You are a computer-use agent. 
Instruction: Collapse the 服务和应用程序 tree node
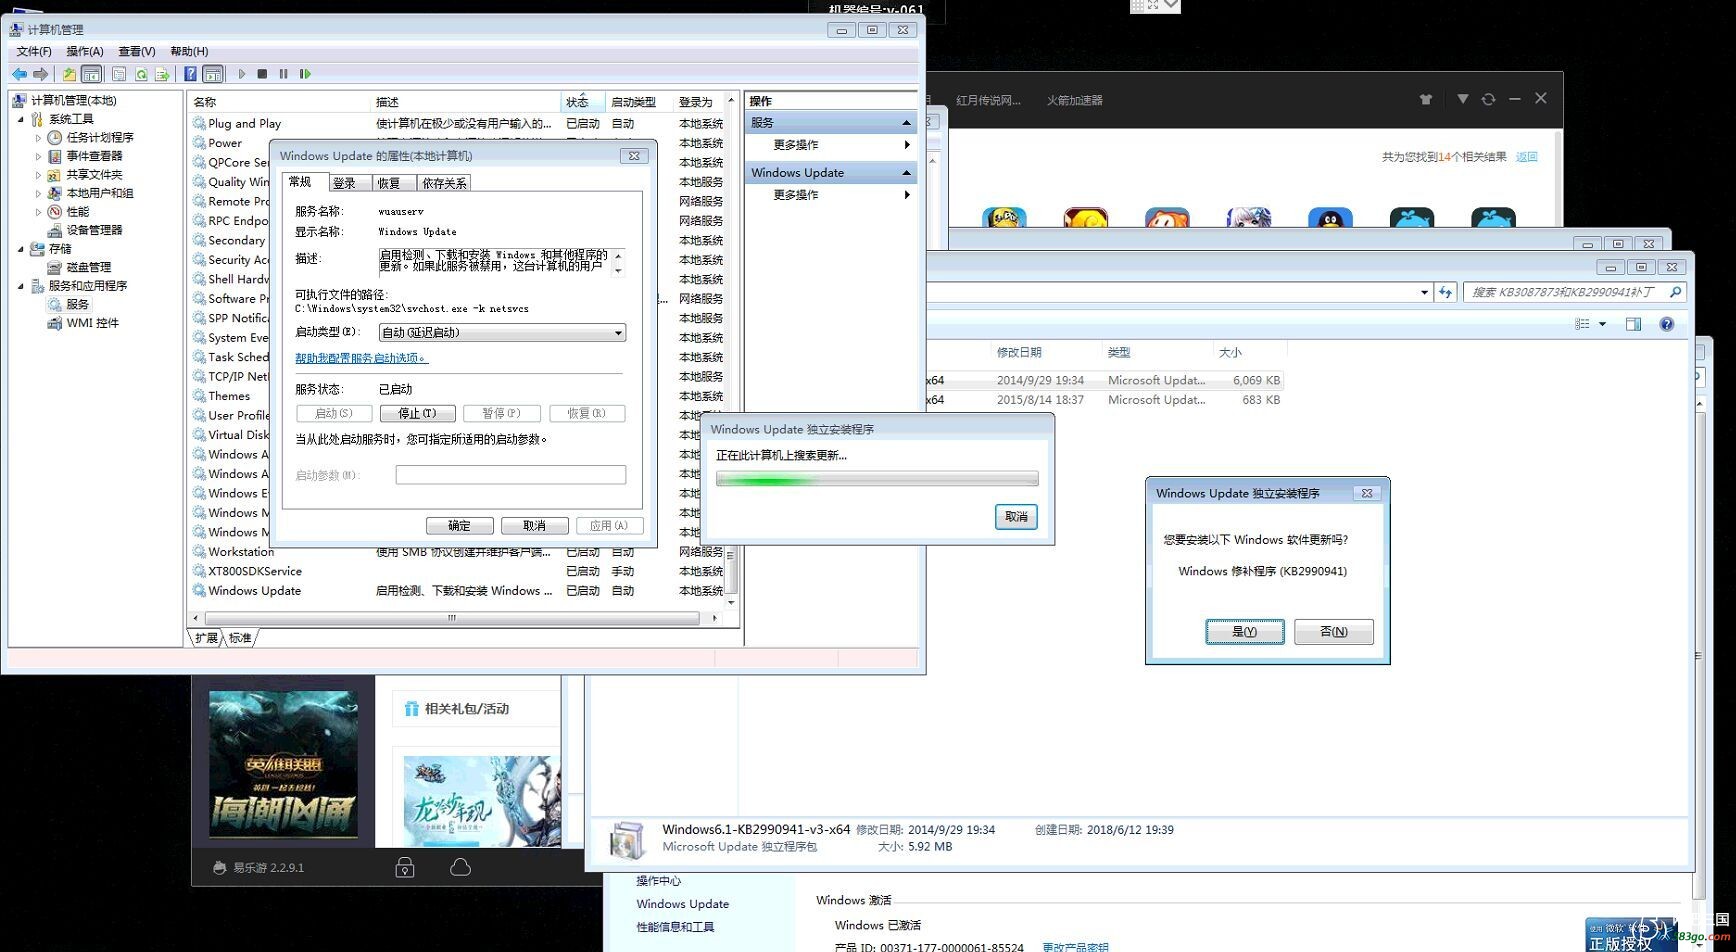point(21,286)
